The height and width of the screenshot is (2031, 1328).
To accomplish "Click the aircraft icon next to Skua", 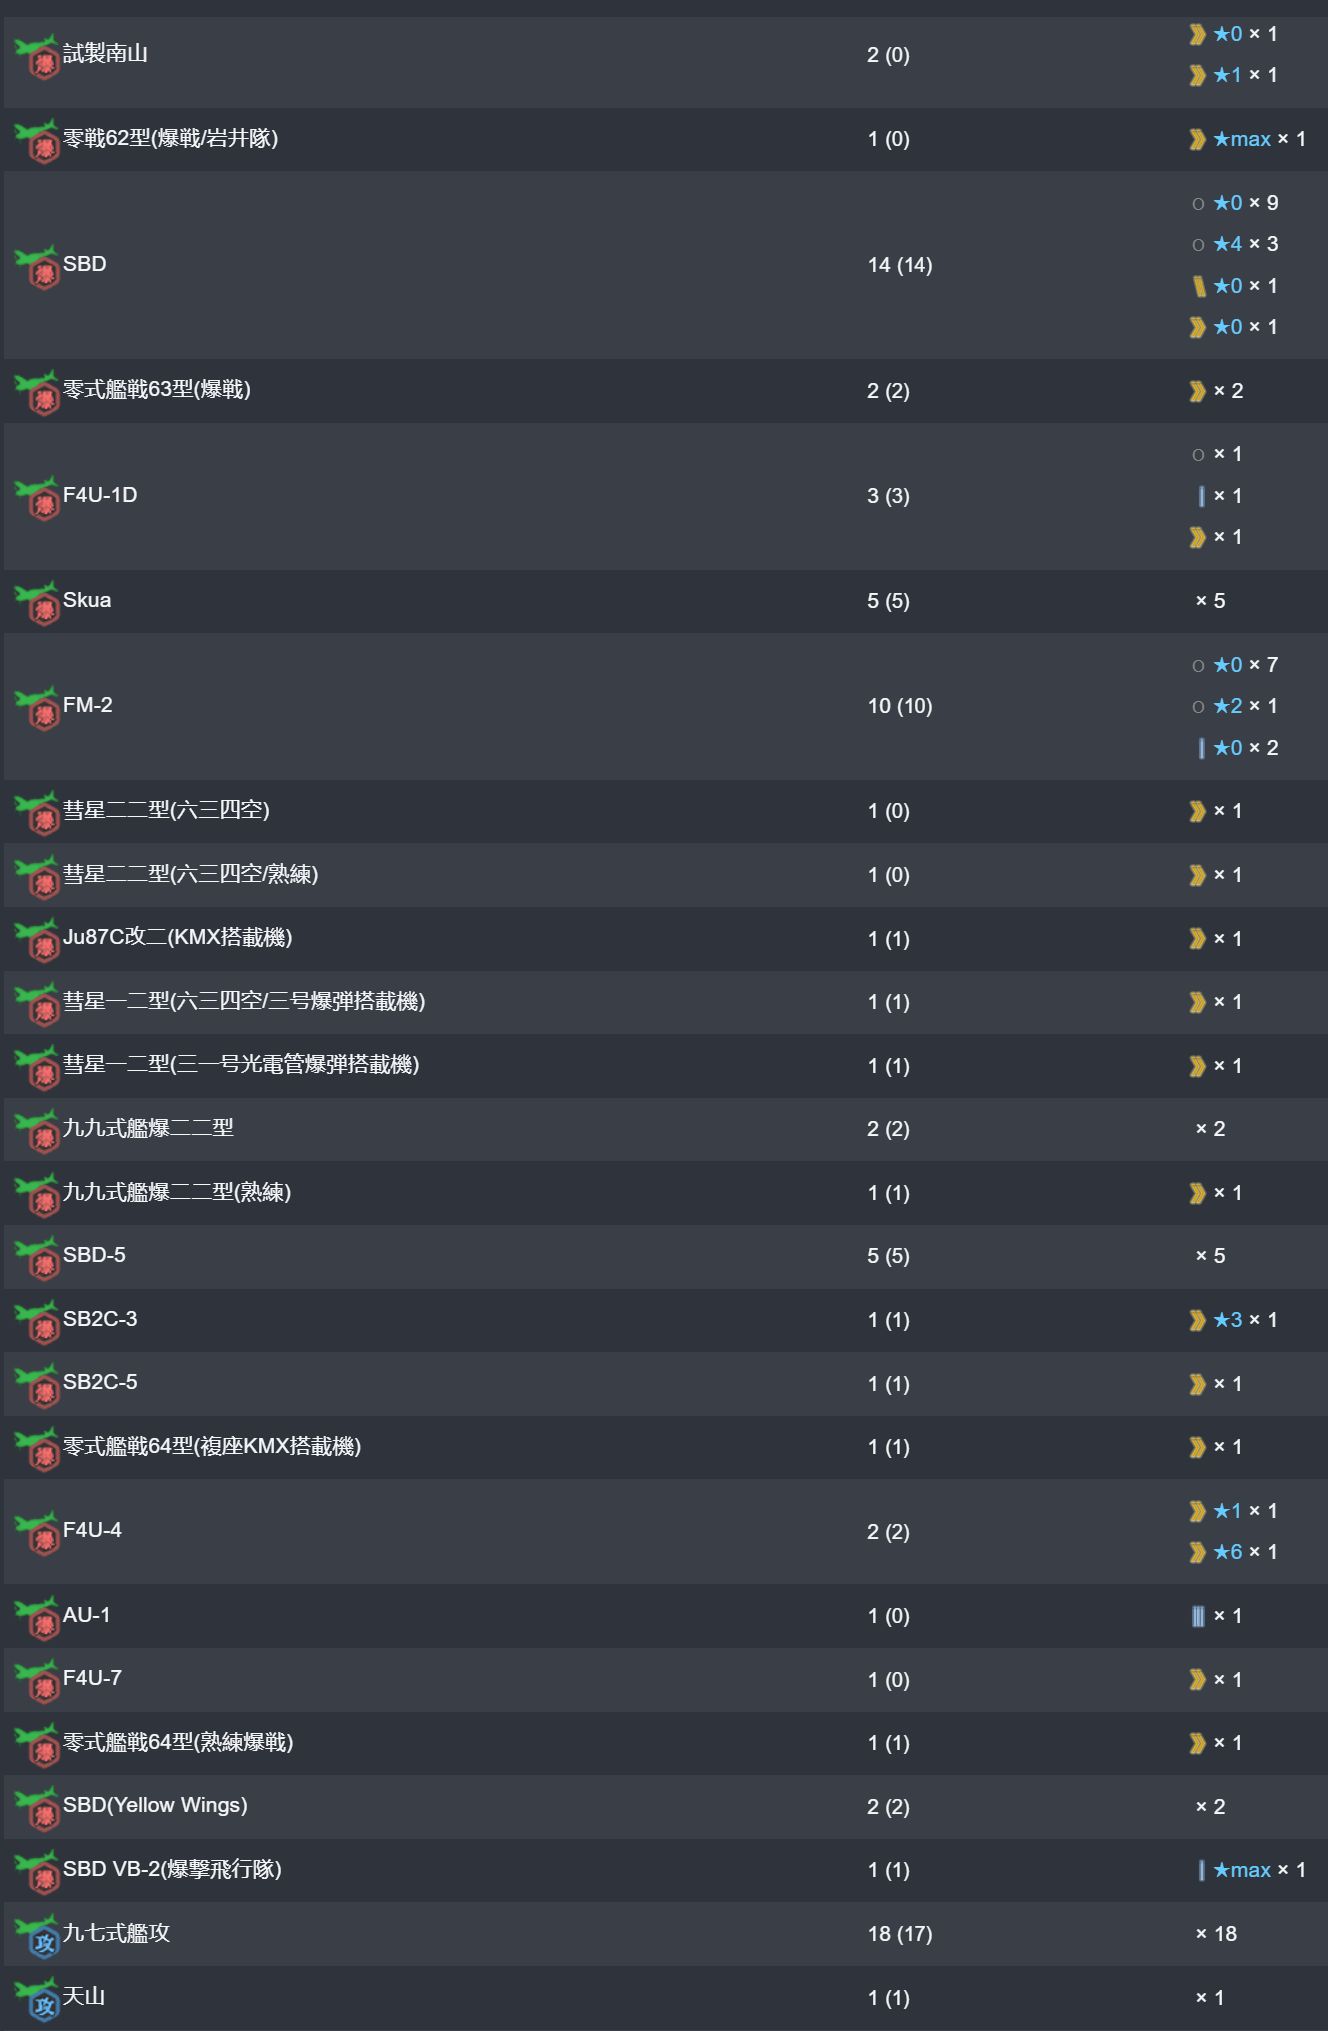I will [x=38, y=603].
